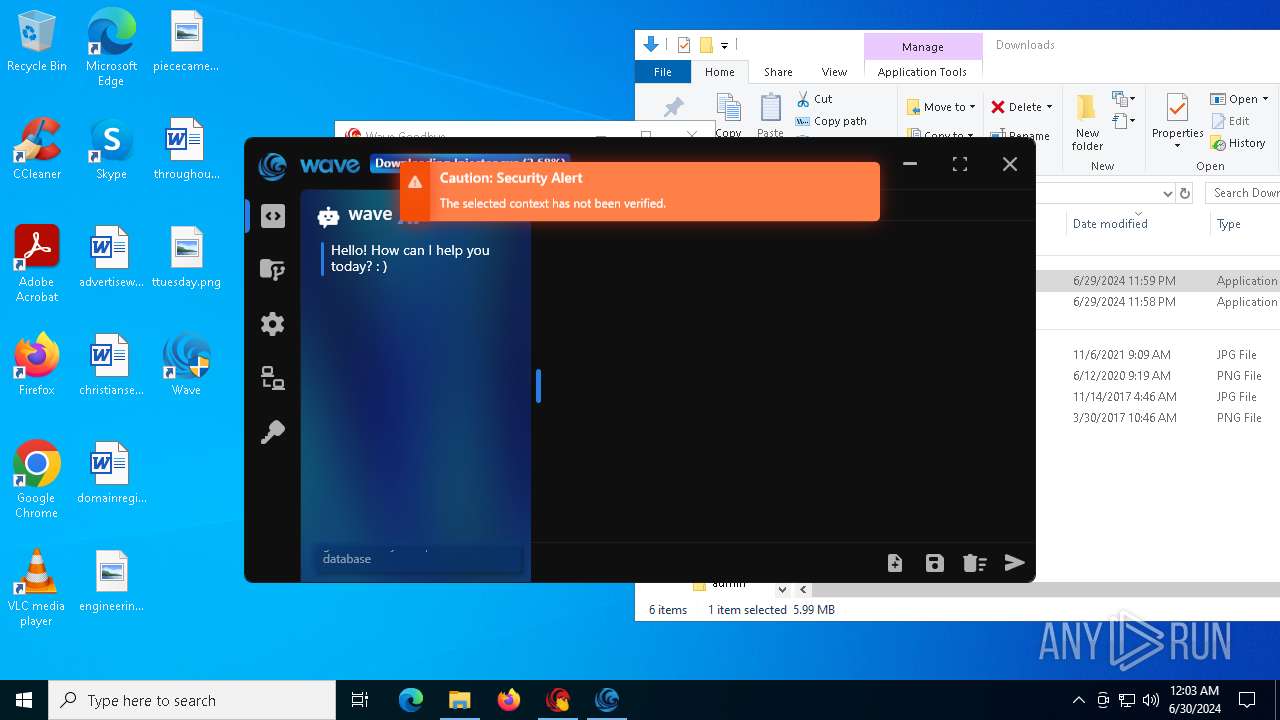The width and height of the screenshot is (1280, 720).
Task: Click the Wave AI robot icon
Action: tap(328, 216)
